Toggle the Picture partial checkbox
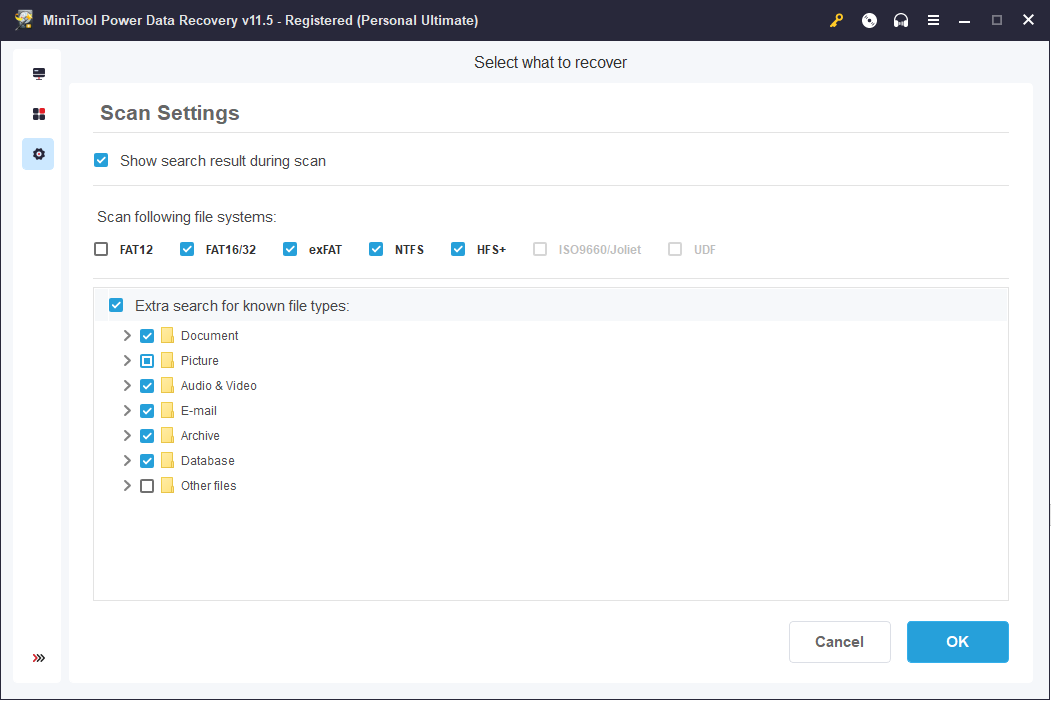The image size is (1051, 701). (x=147, y=361)
